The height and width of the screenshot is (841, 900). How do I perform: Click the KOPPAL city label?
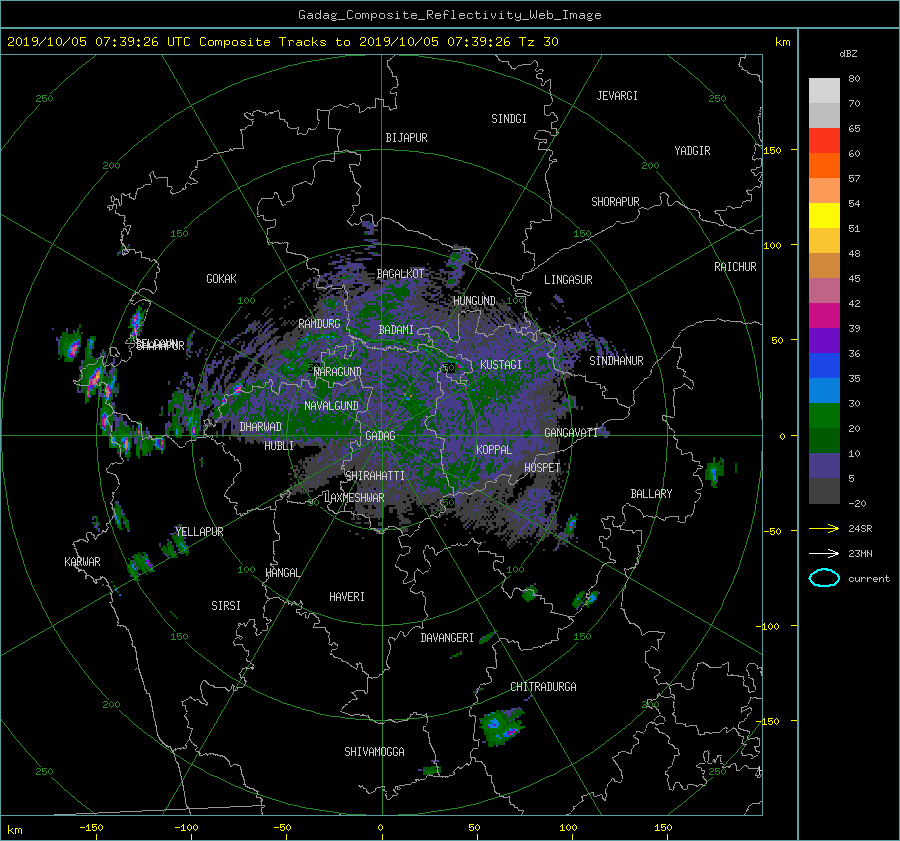tap(494, 449)
